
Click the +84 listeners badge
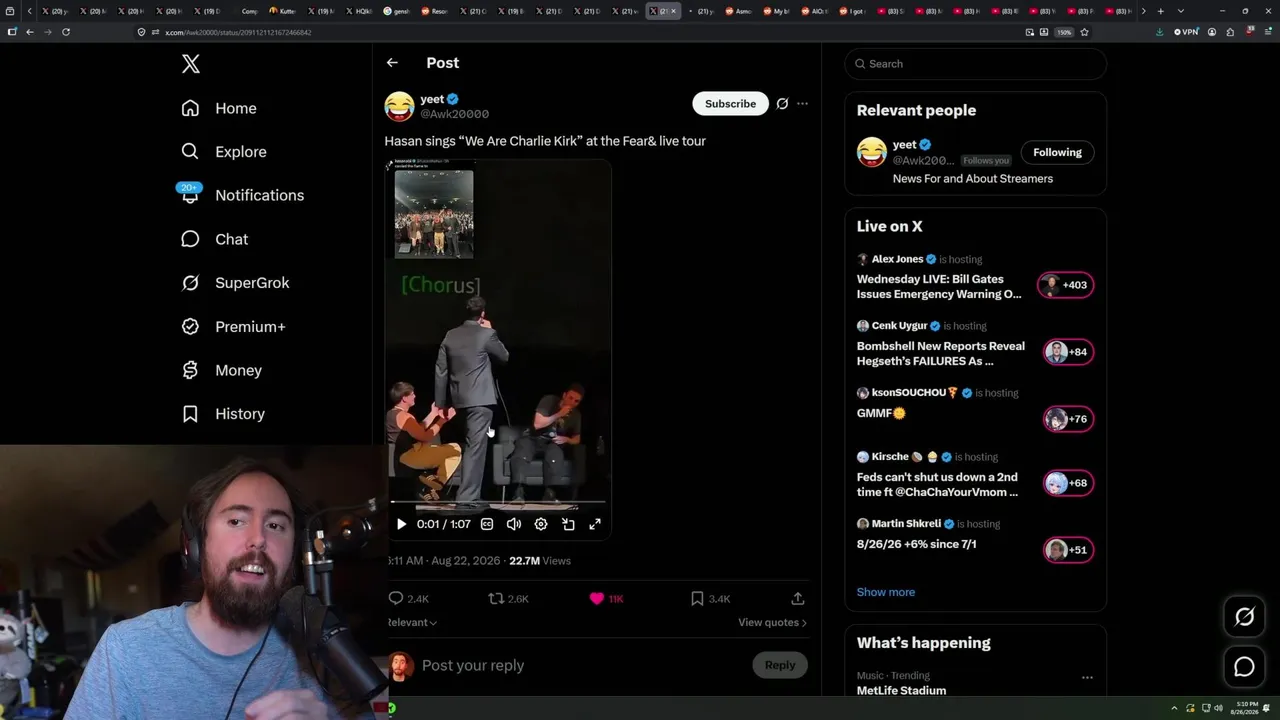coord(1068,352)
